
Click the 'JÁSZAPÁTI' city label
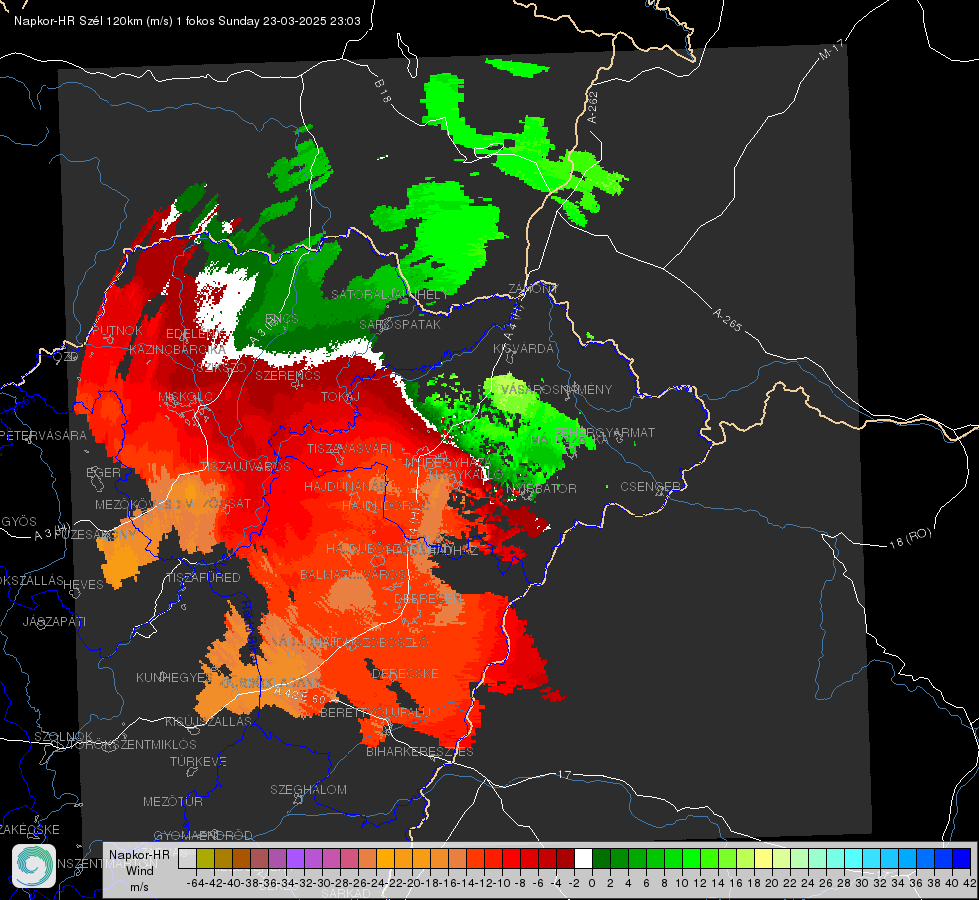point(54,621)
